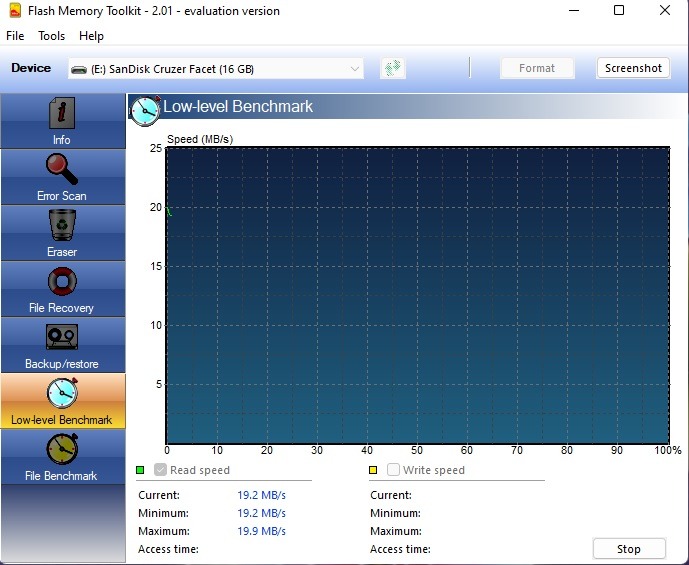Viewport: 689px width, 565px height.
Task: Click the Stop button
Action: point(629,549)
